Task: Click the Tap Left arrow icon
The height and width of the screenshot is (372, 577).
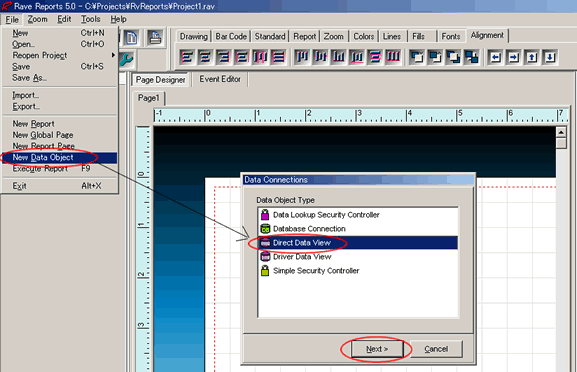Action: [495, 57]
